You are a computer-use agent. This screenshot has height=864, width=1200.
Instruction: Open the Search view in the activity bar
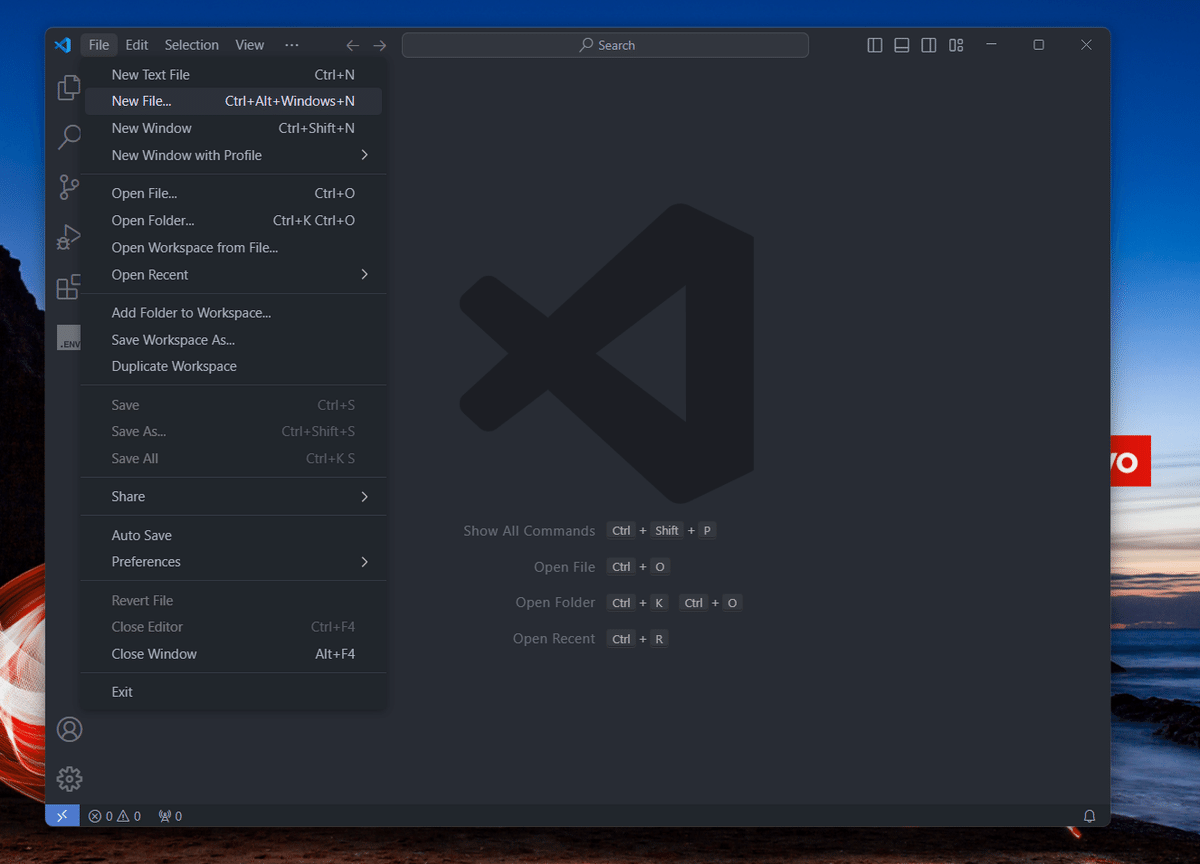[69, 137]
